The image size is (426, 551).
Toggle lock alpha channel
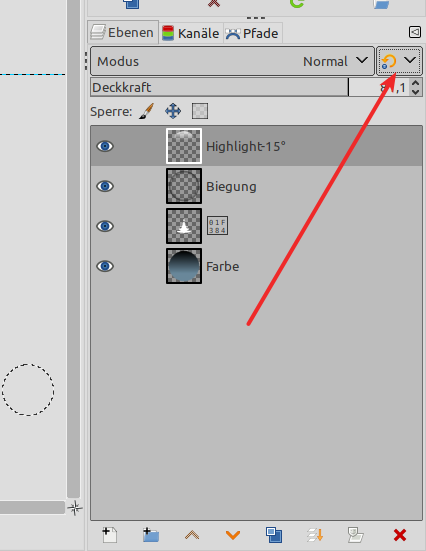200,111
